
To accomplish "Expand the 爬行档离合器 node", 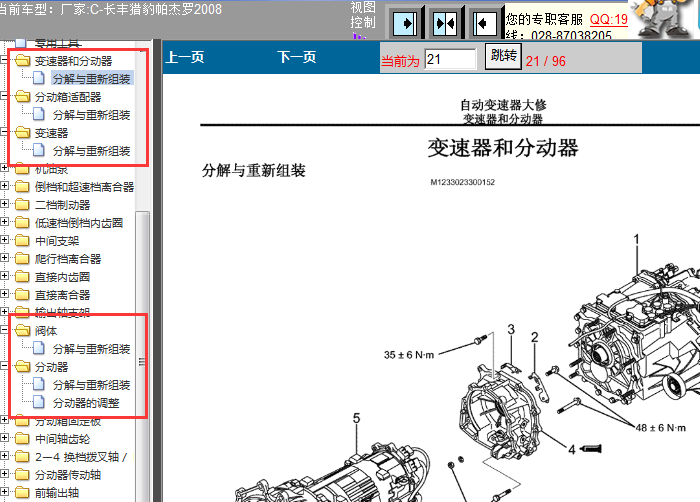I will pyautogui.click(x=4, y=258).
